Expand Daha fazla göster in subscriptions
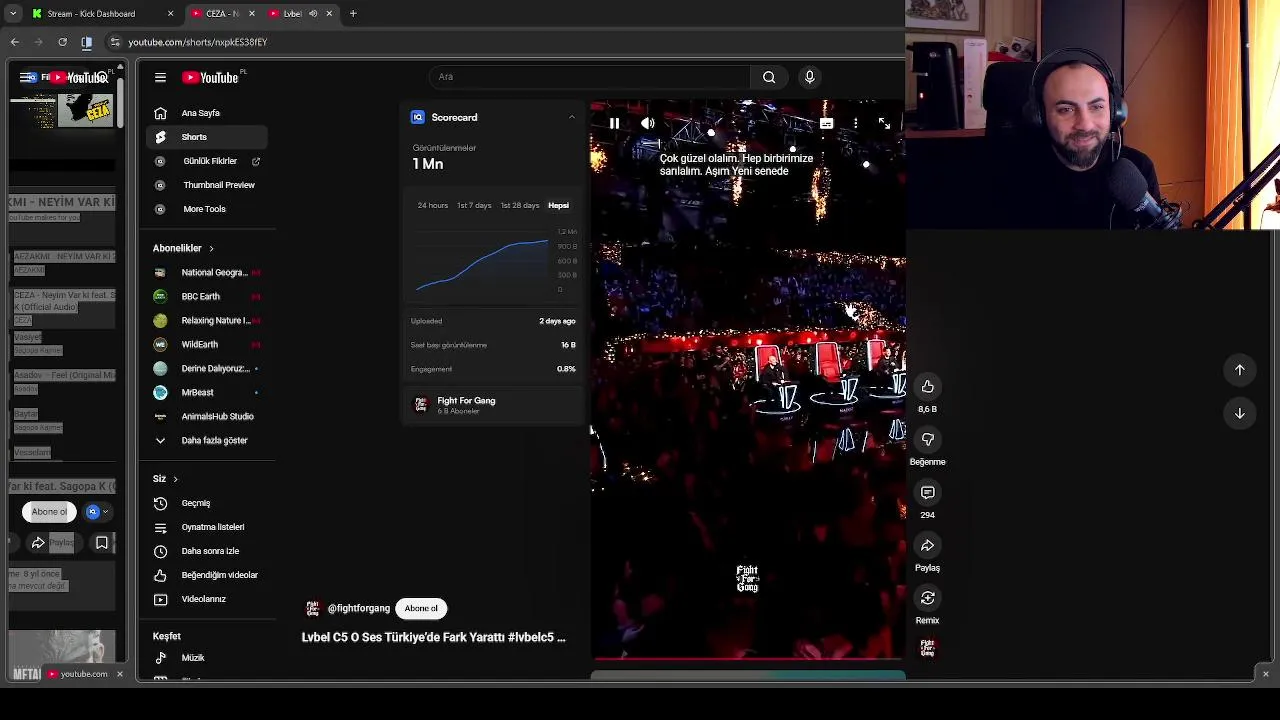 pos(206,440)
